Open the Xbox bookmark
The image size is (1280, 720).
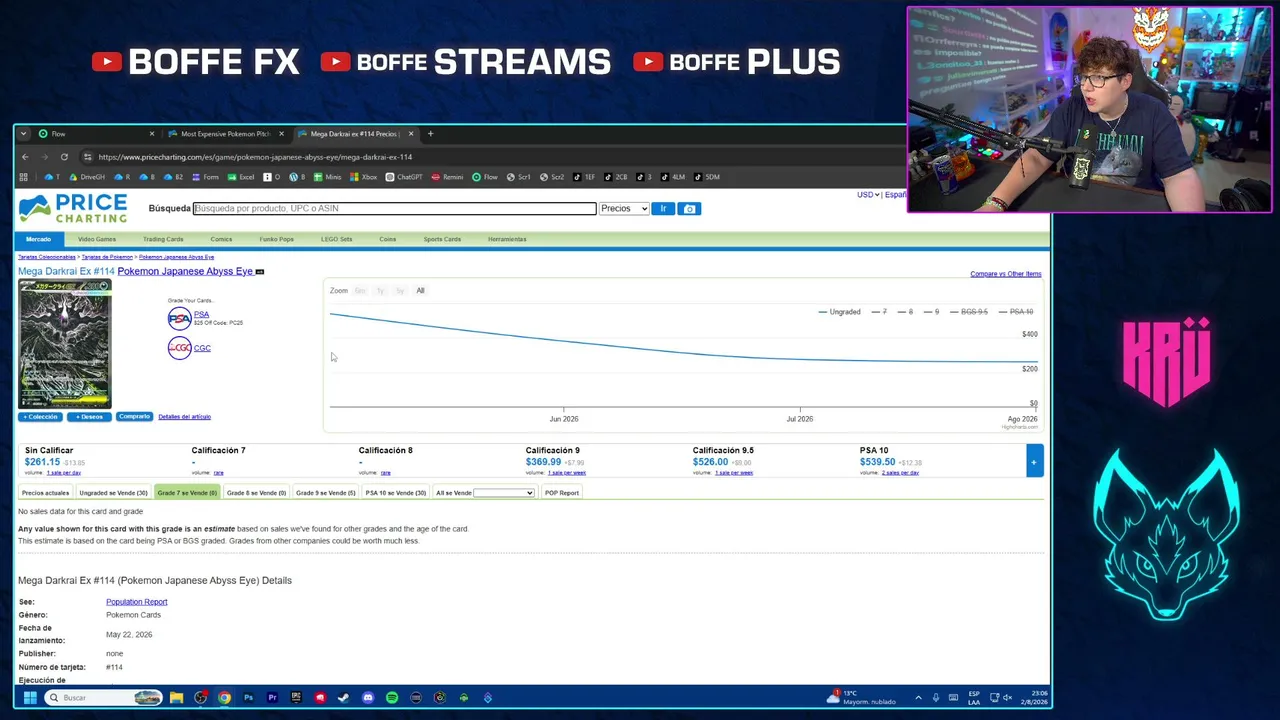364,177
